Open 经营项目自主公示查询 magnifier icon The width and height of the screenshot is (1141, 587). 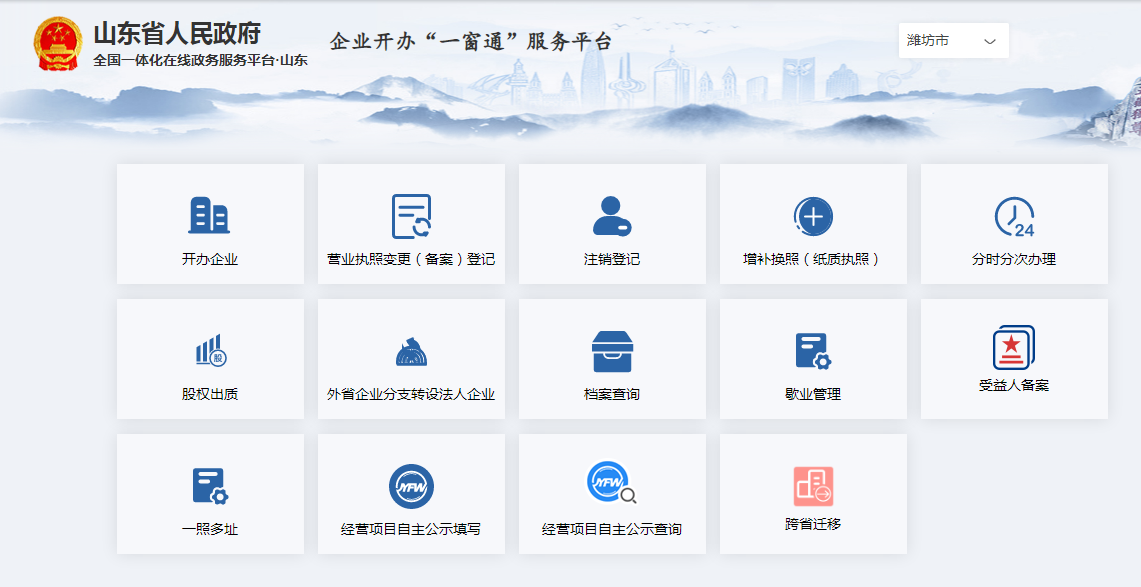point(612,483)
